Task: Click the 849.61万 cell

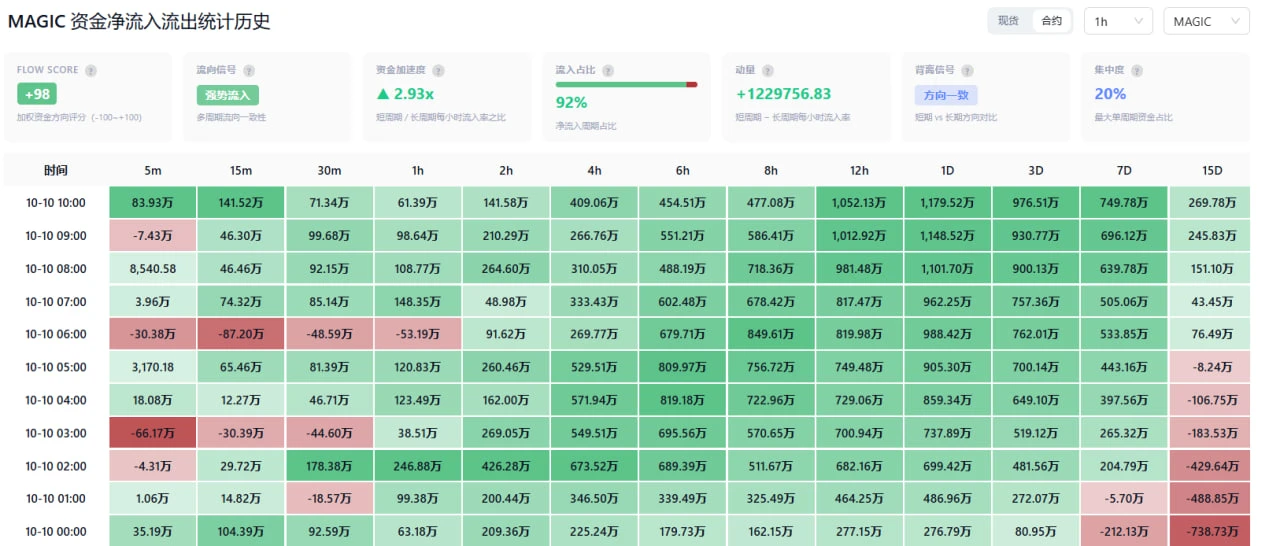Action: click(x=770, y=334)
